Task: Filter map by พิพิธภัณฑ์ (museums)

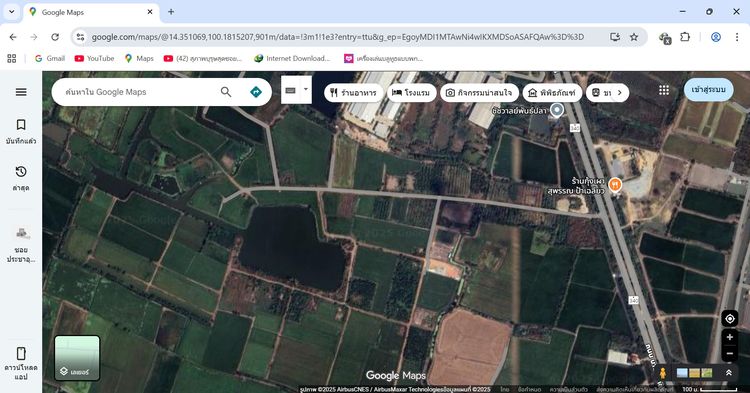Action: pos(552,93)
